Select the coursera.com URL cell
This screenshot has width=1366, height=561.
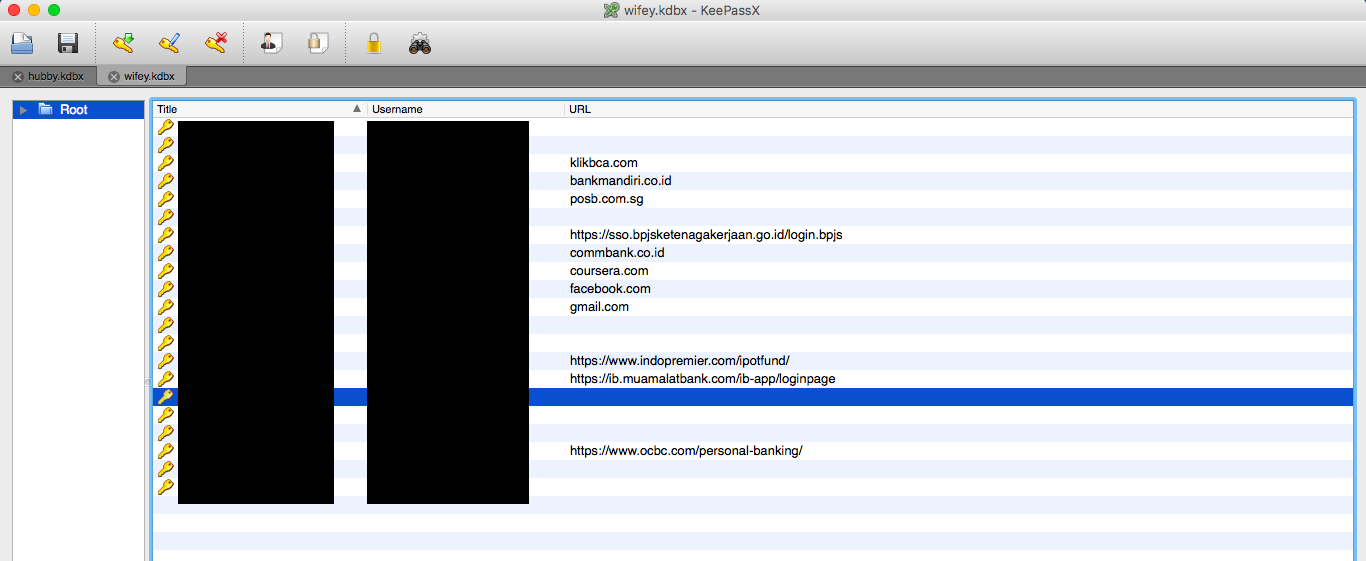tap(609, 271)
